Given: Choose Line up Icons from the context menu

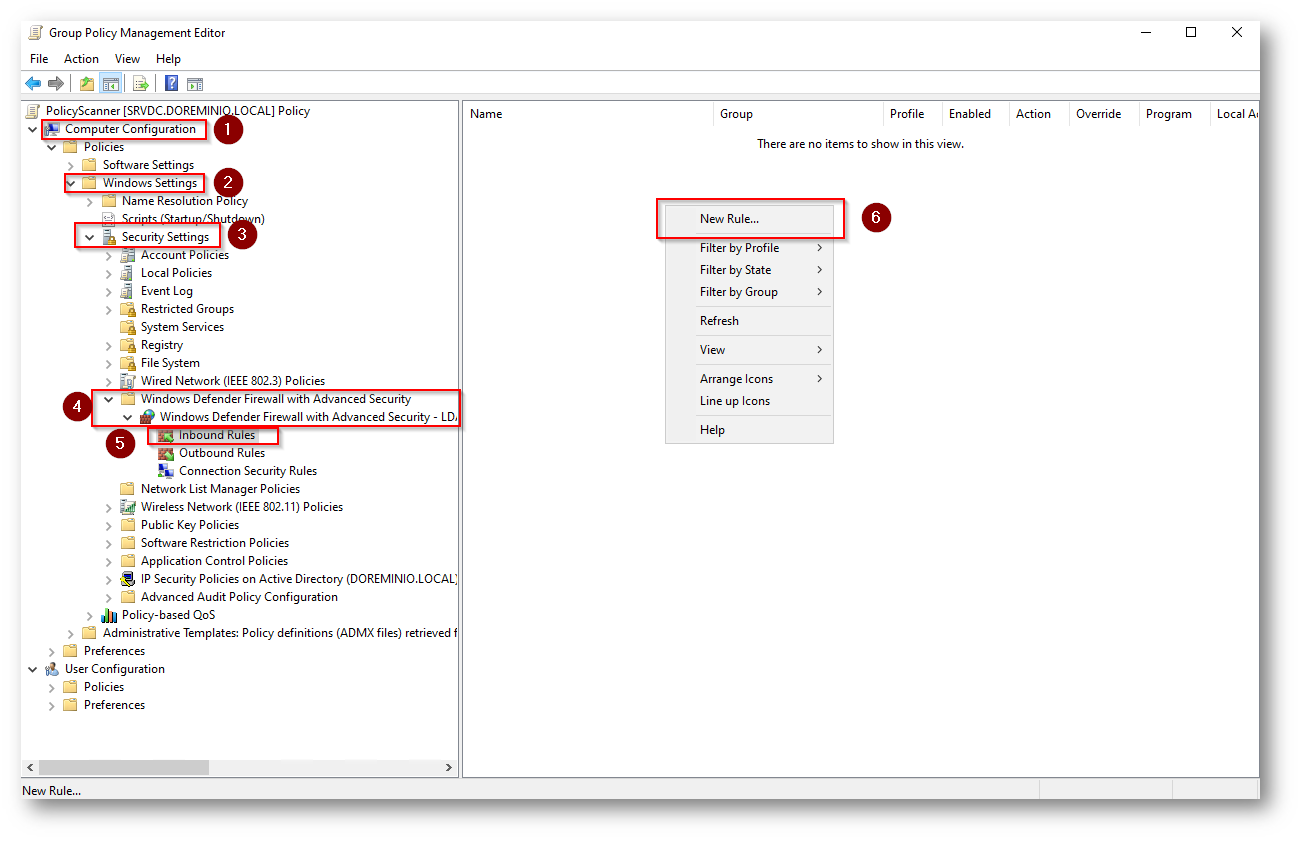Looking at the screenshot, I should click(x=749, y=401).
